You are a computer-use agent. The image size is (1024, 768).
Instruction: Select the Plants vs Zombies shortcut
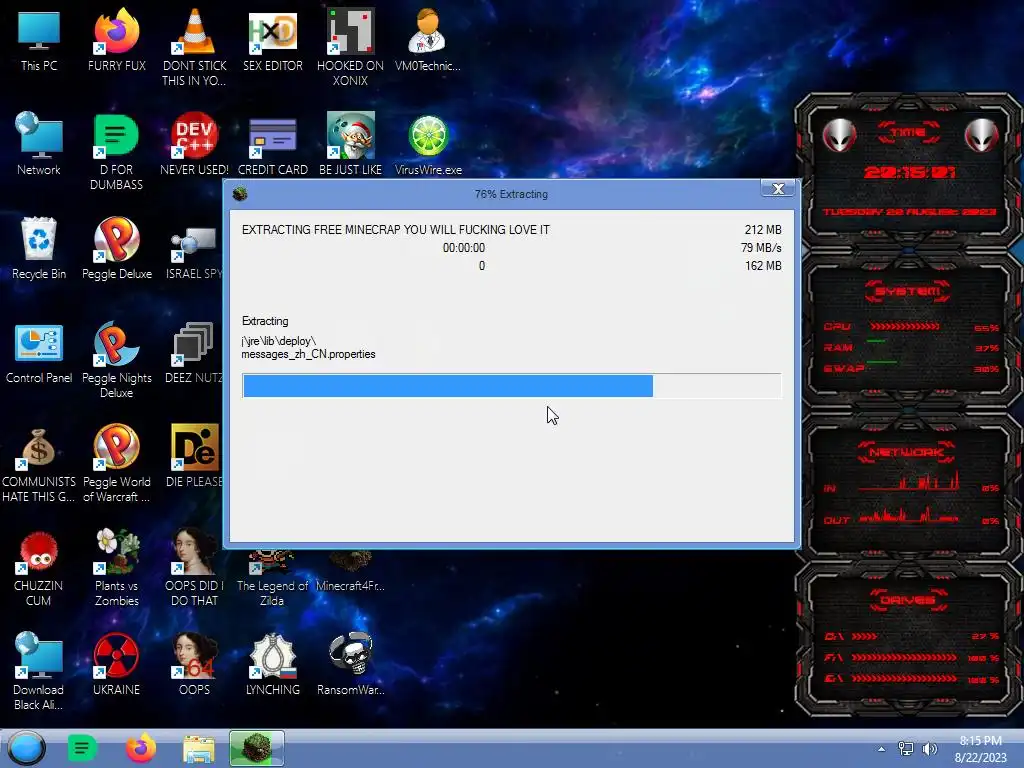[x=116, y=568]
